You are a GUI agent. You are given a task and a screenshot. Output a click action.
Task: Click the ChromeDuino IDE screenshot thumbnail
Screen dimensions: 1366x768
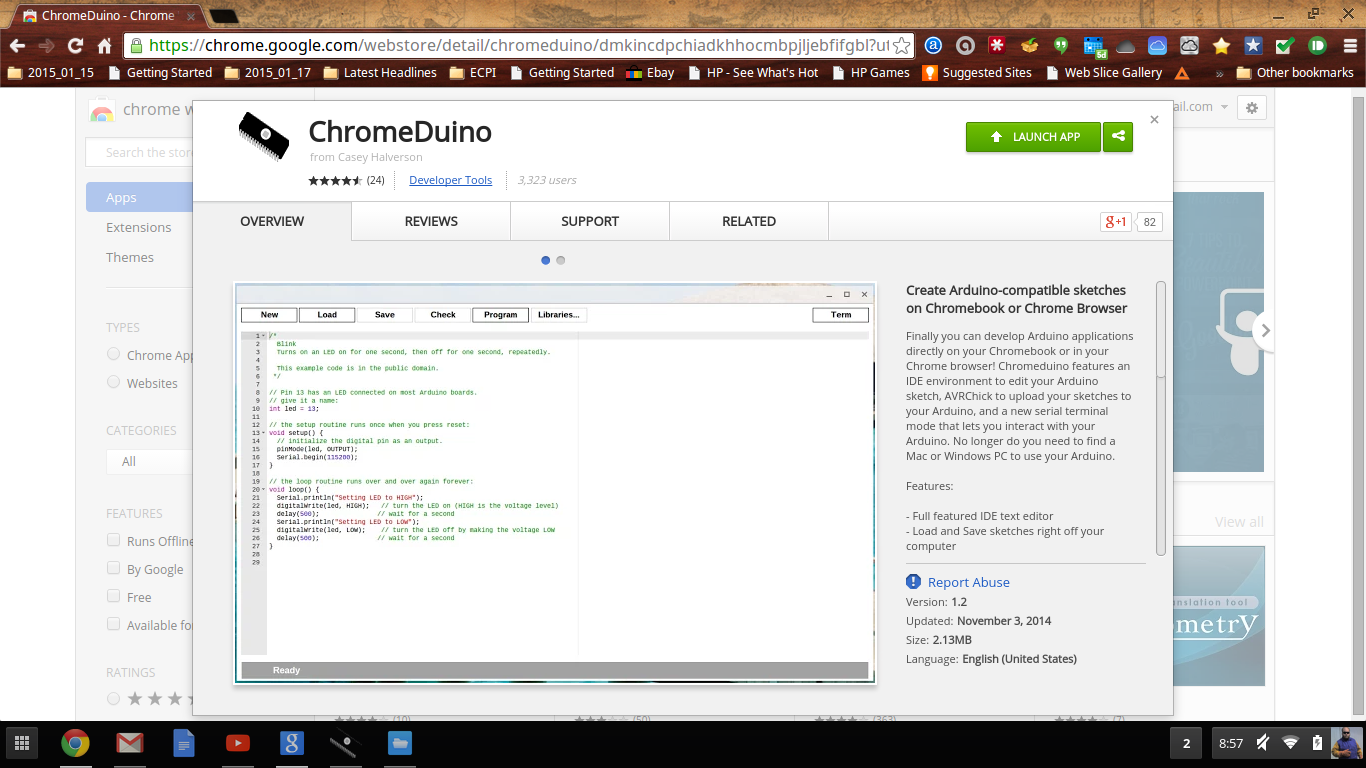(555, 483)
